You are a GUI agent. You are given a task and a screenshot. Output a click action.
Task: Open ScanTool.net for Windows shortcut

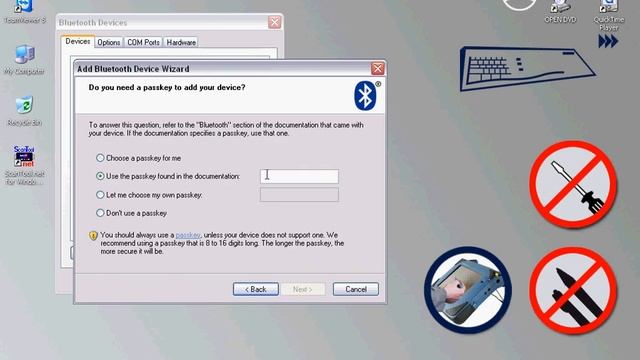coord(24,165)
